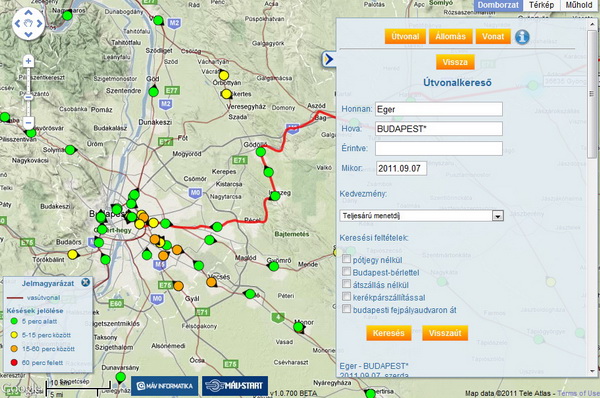The width and height of the screenshot is (600, 398).
Task: Switch to Térkép map view
Action: click(x=541, y=5)
